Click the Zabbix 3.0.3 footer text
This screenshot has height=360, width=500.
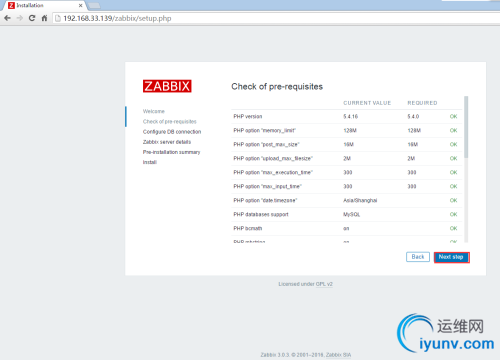point(306,355)
